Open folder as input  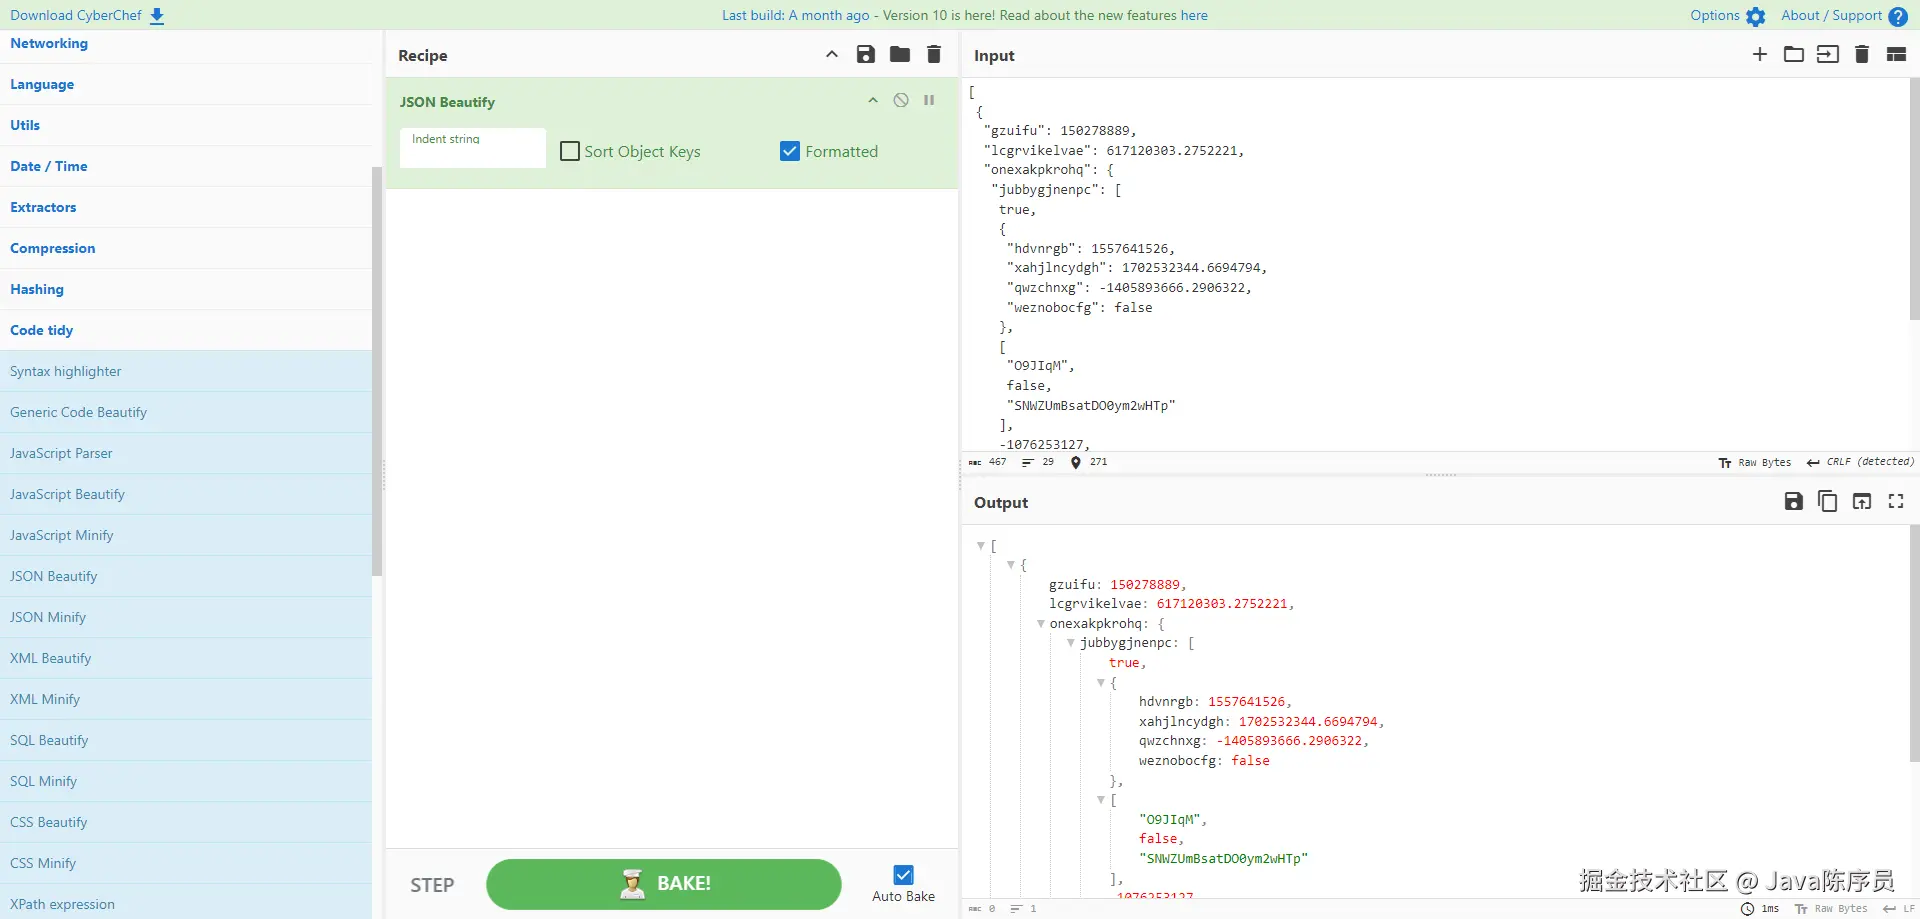(x=1794, y=55)
